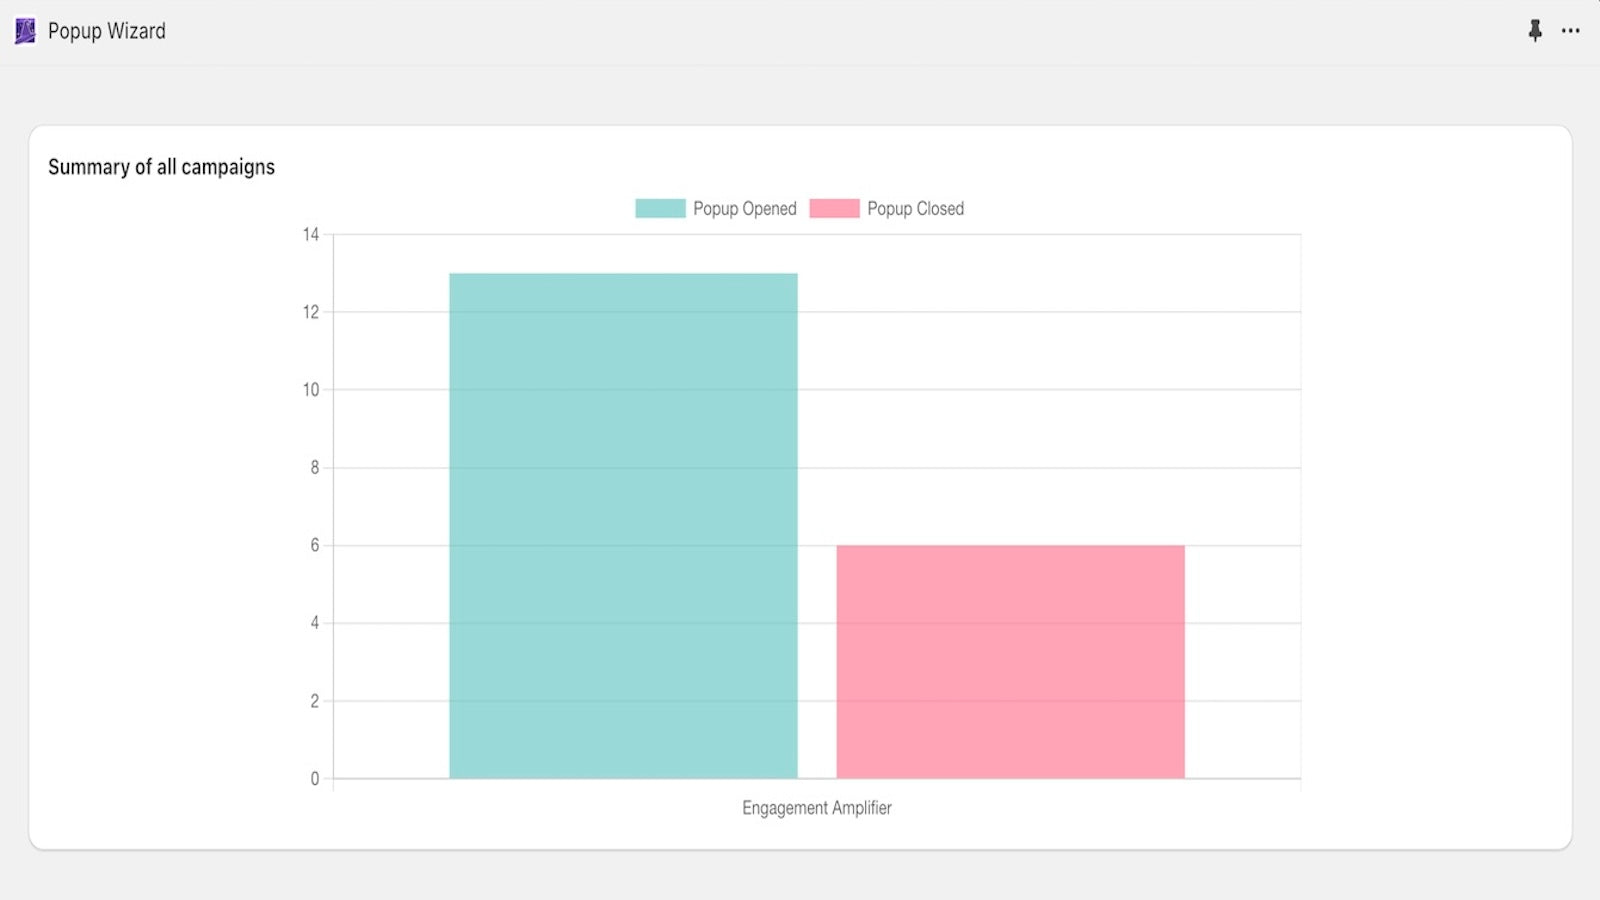Select the pink Popup Closed bar
This screenshot has height=900, width=1600.
1010,661
